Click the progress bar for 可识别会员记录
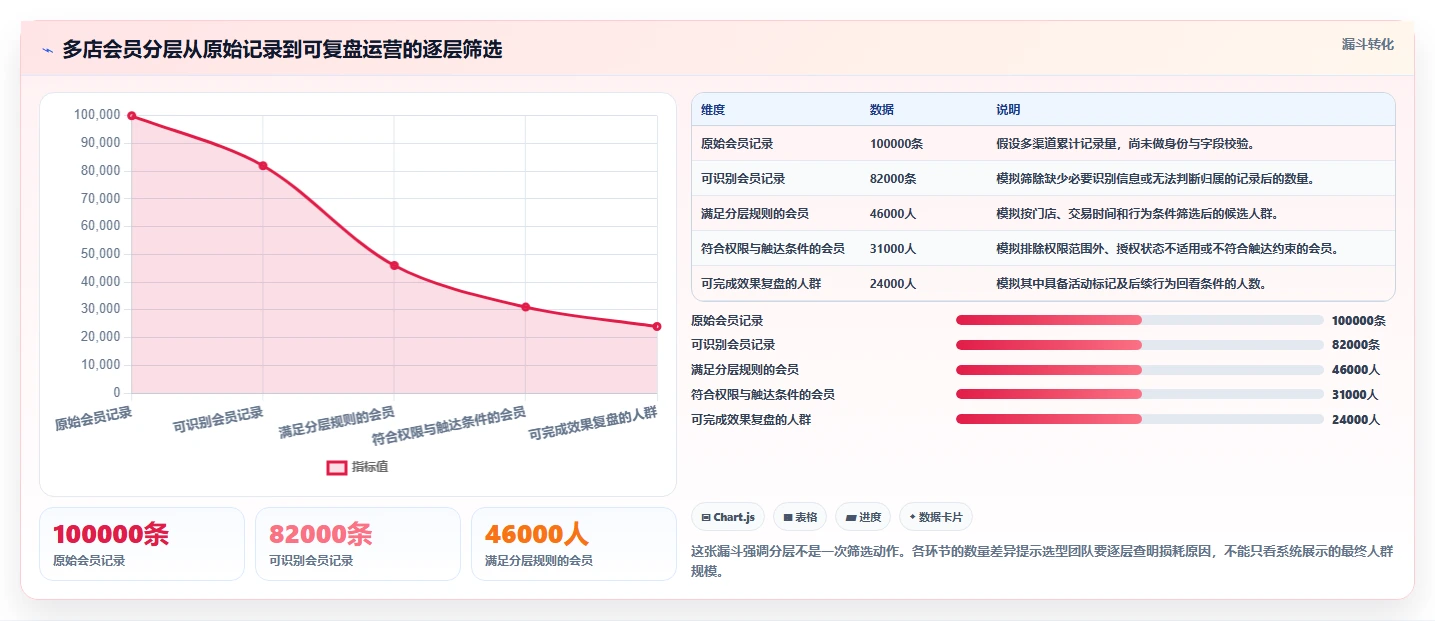Screen dimensions: 1435x621 tap(1139, 345)
